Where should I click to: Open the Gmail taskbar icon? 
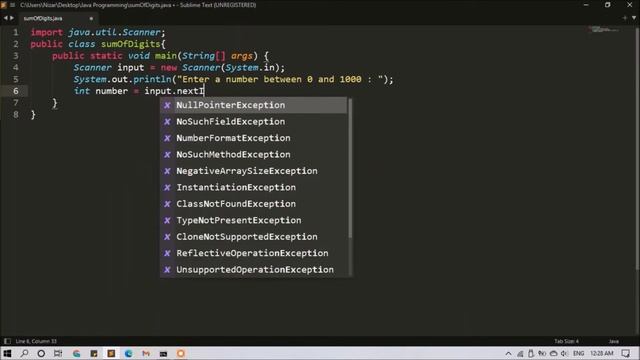tap(146, 353)
